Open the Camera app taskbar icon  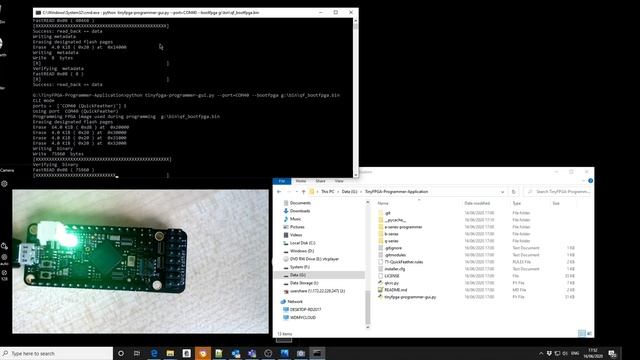click(301, 353)
